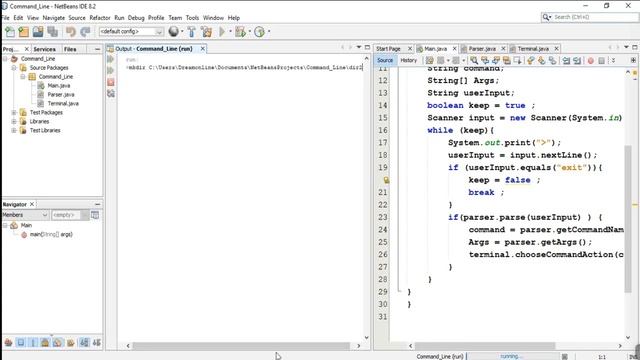Click the New File toolbar icon
Viewport: 640px width, 360px height.
tap(9, 31)
